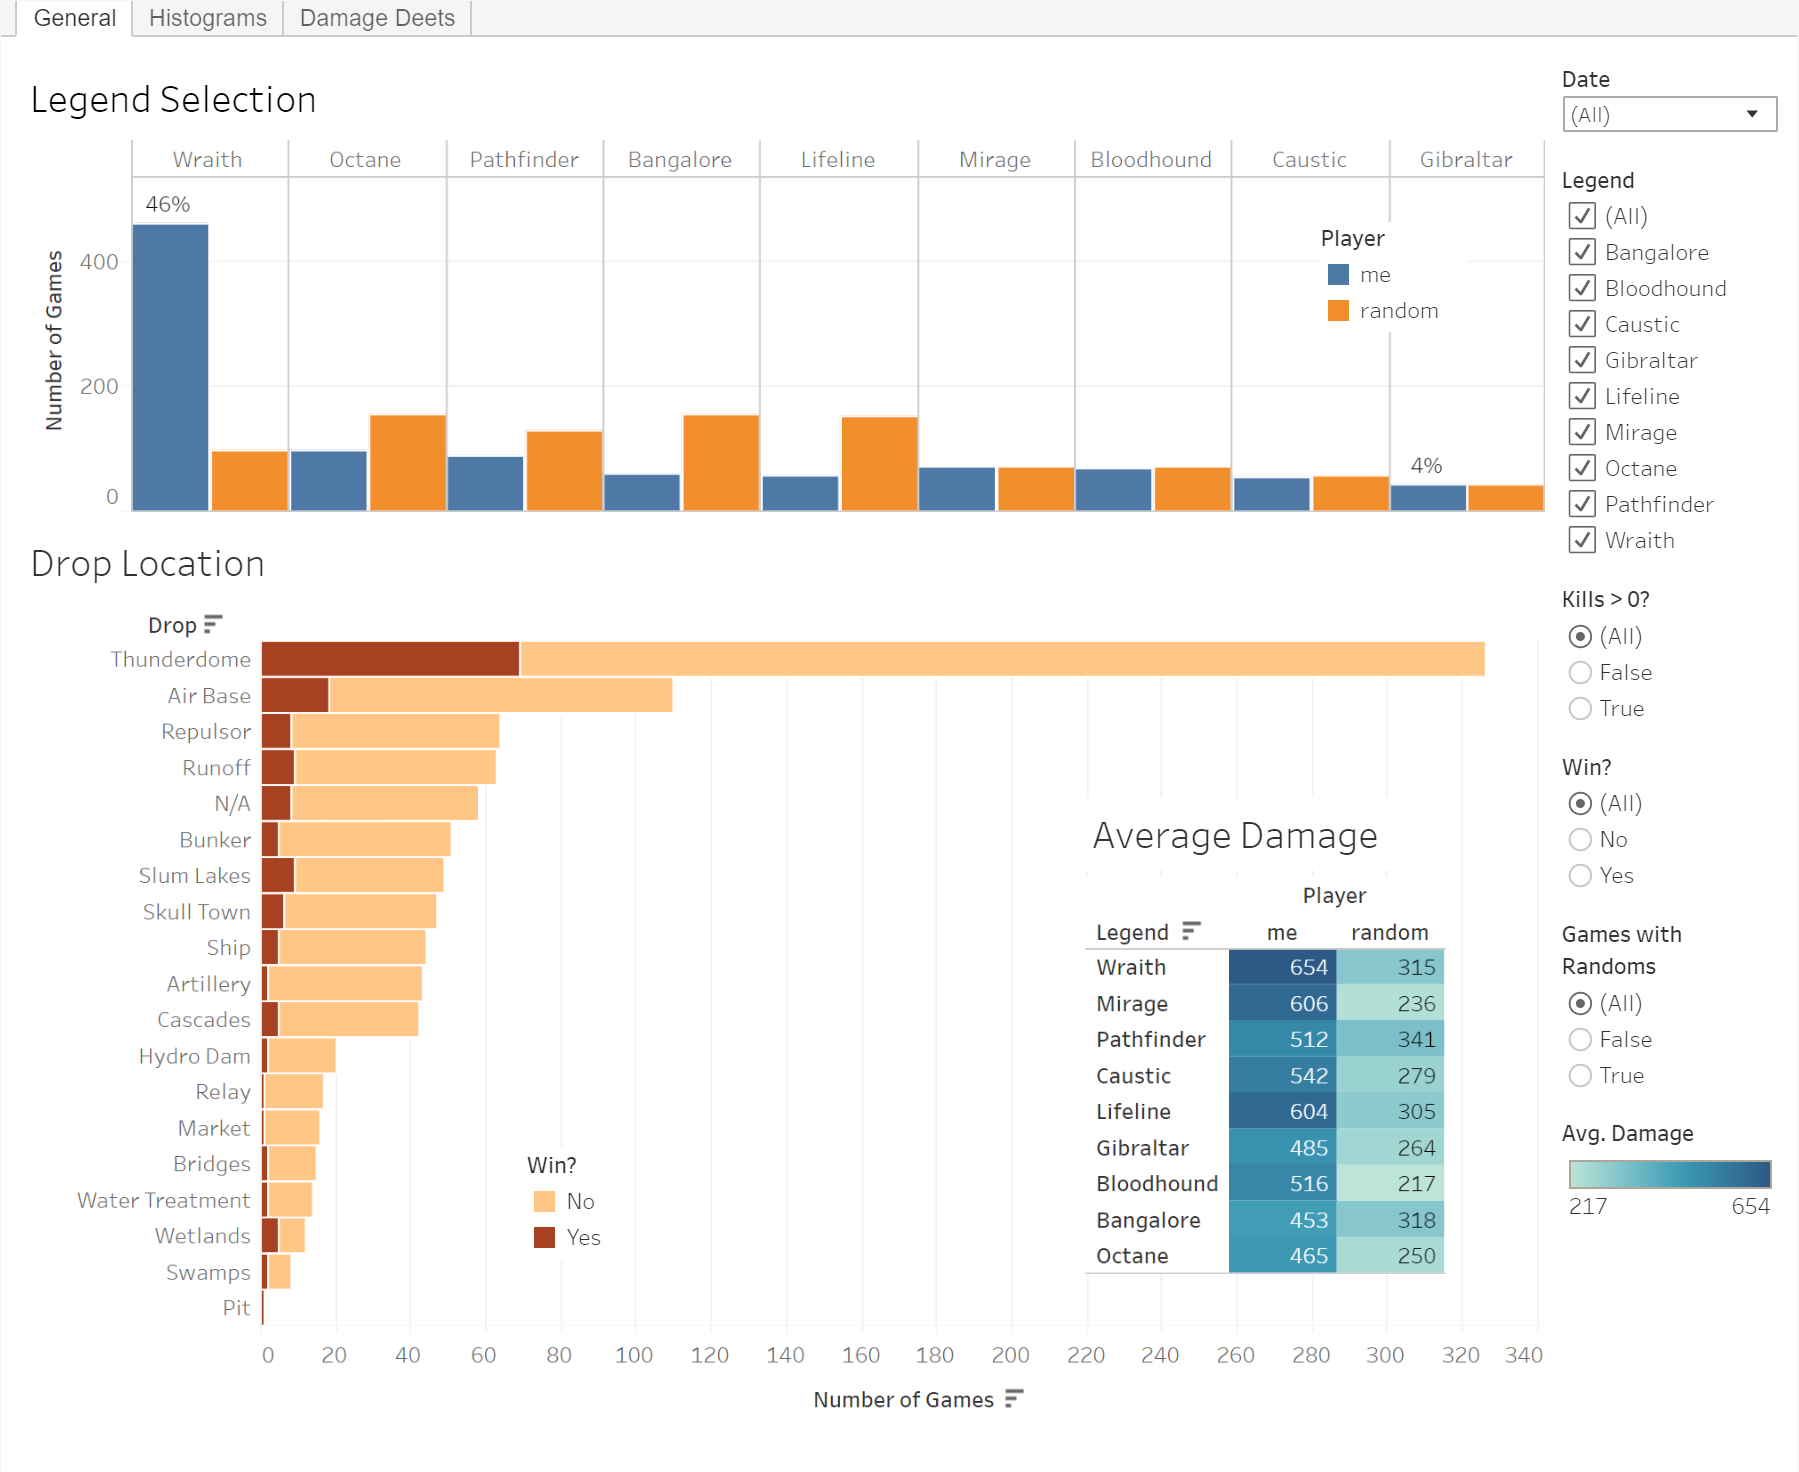
Task: Click the Wraith 'me' 654 damage cell
Action: pos(1283,967)
